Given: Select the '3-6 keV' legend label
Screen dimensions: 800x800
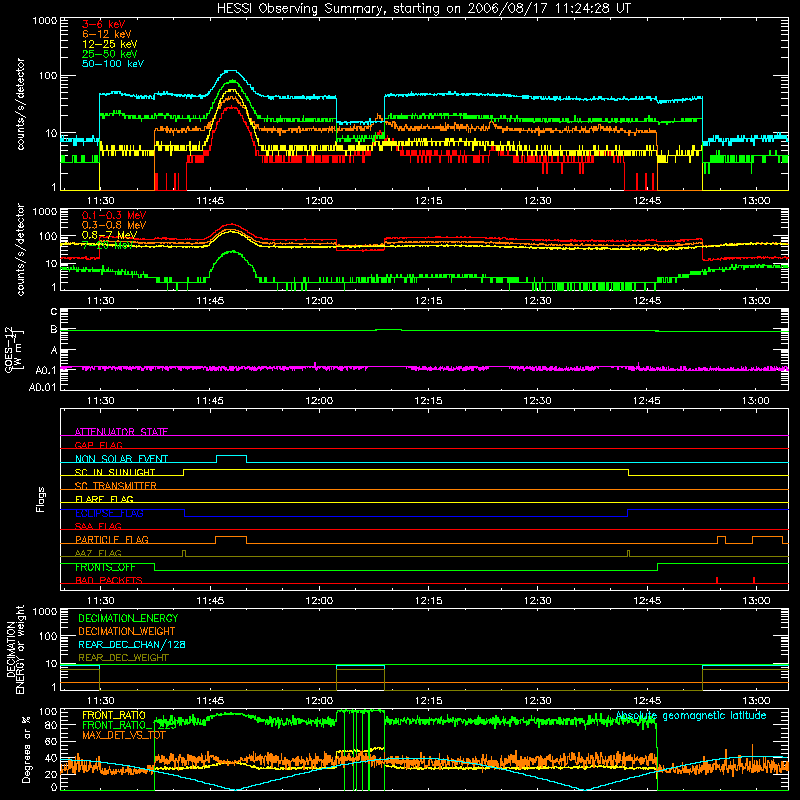Looking at the screenshot, I should [104, 24].
